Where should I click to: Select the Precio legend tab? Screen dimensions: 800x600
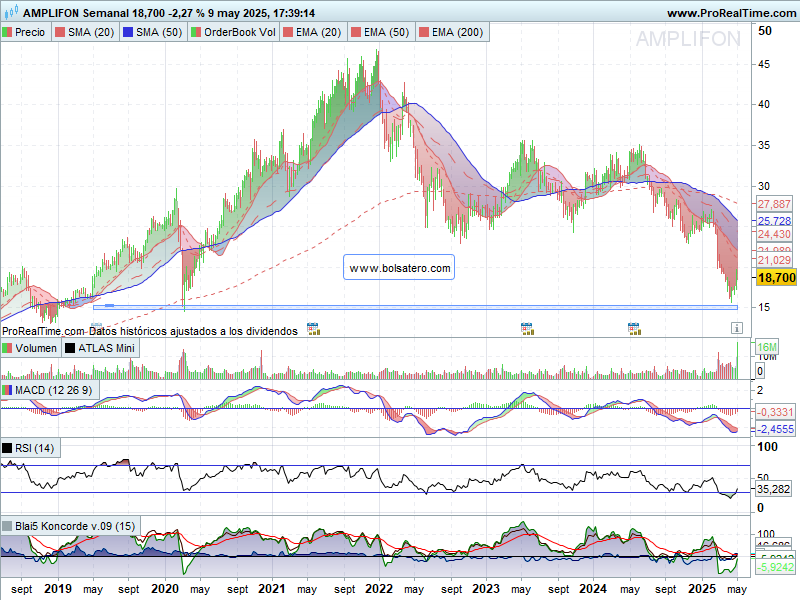[24, 33]
